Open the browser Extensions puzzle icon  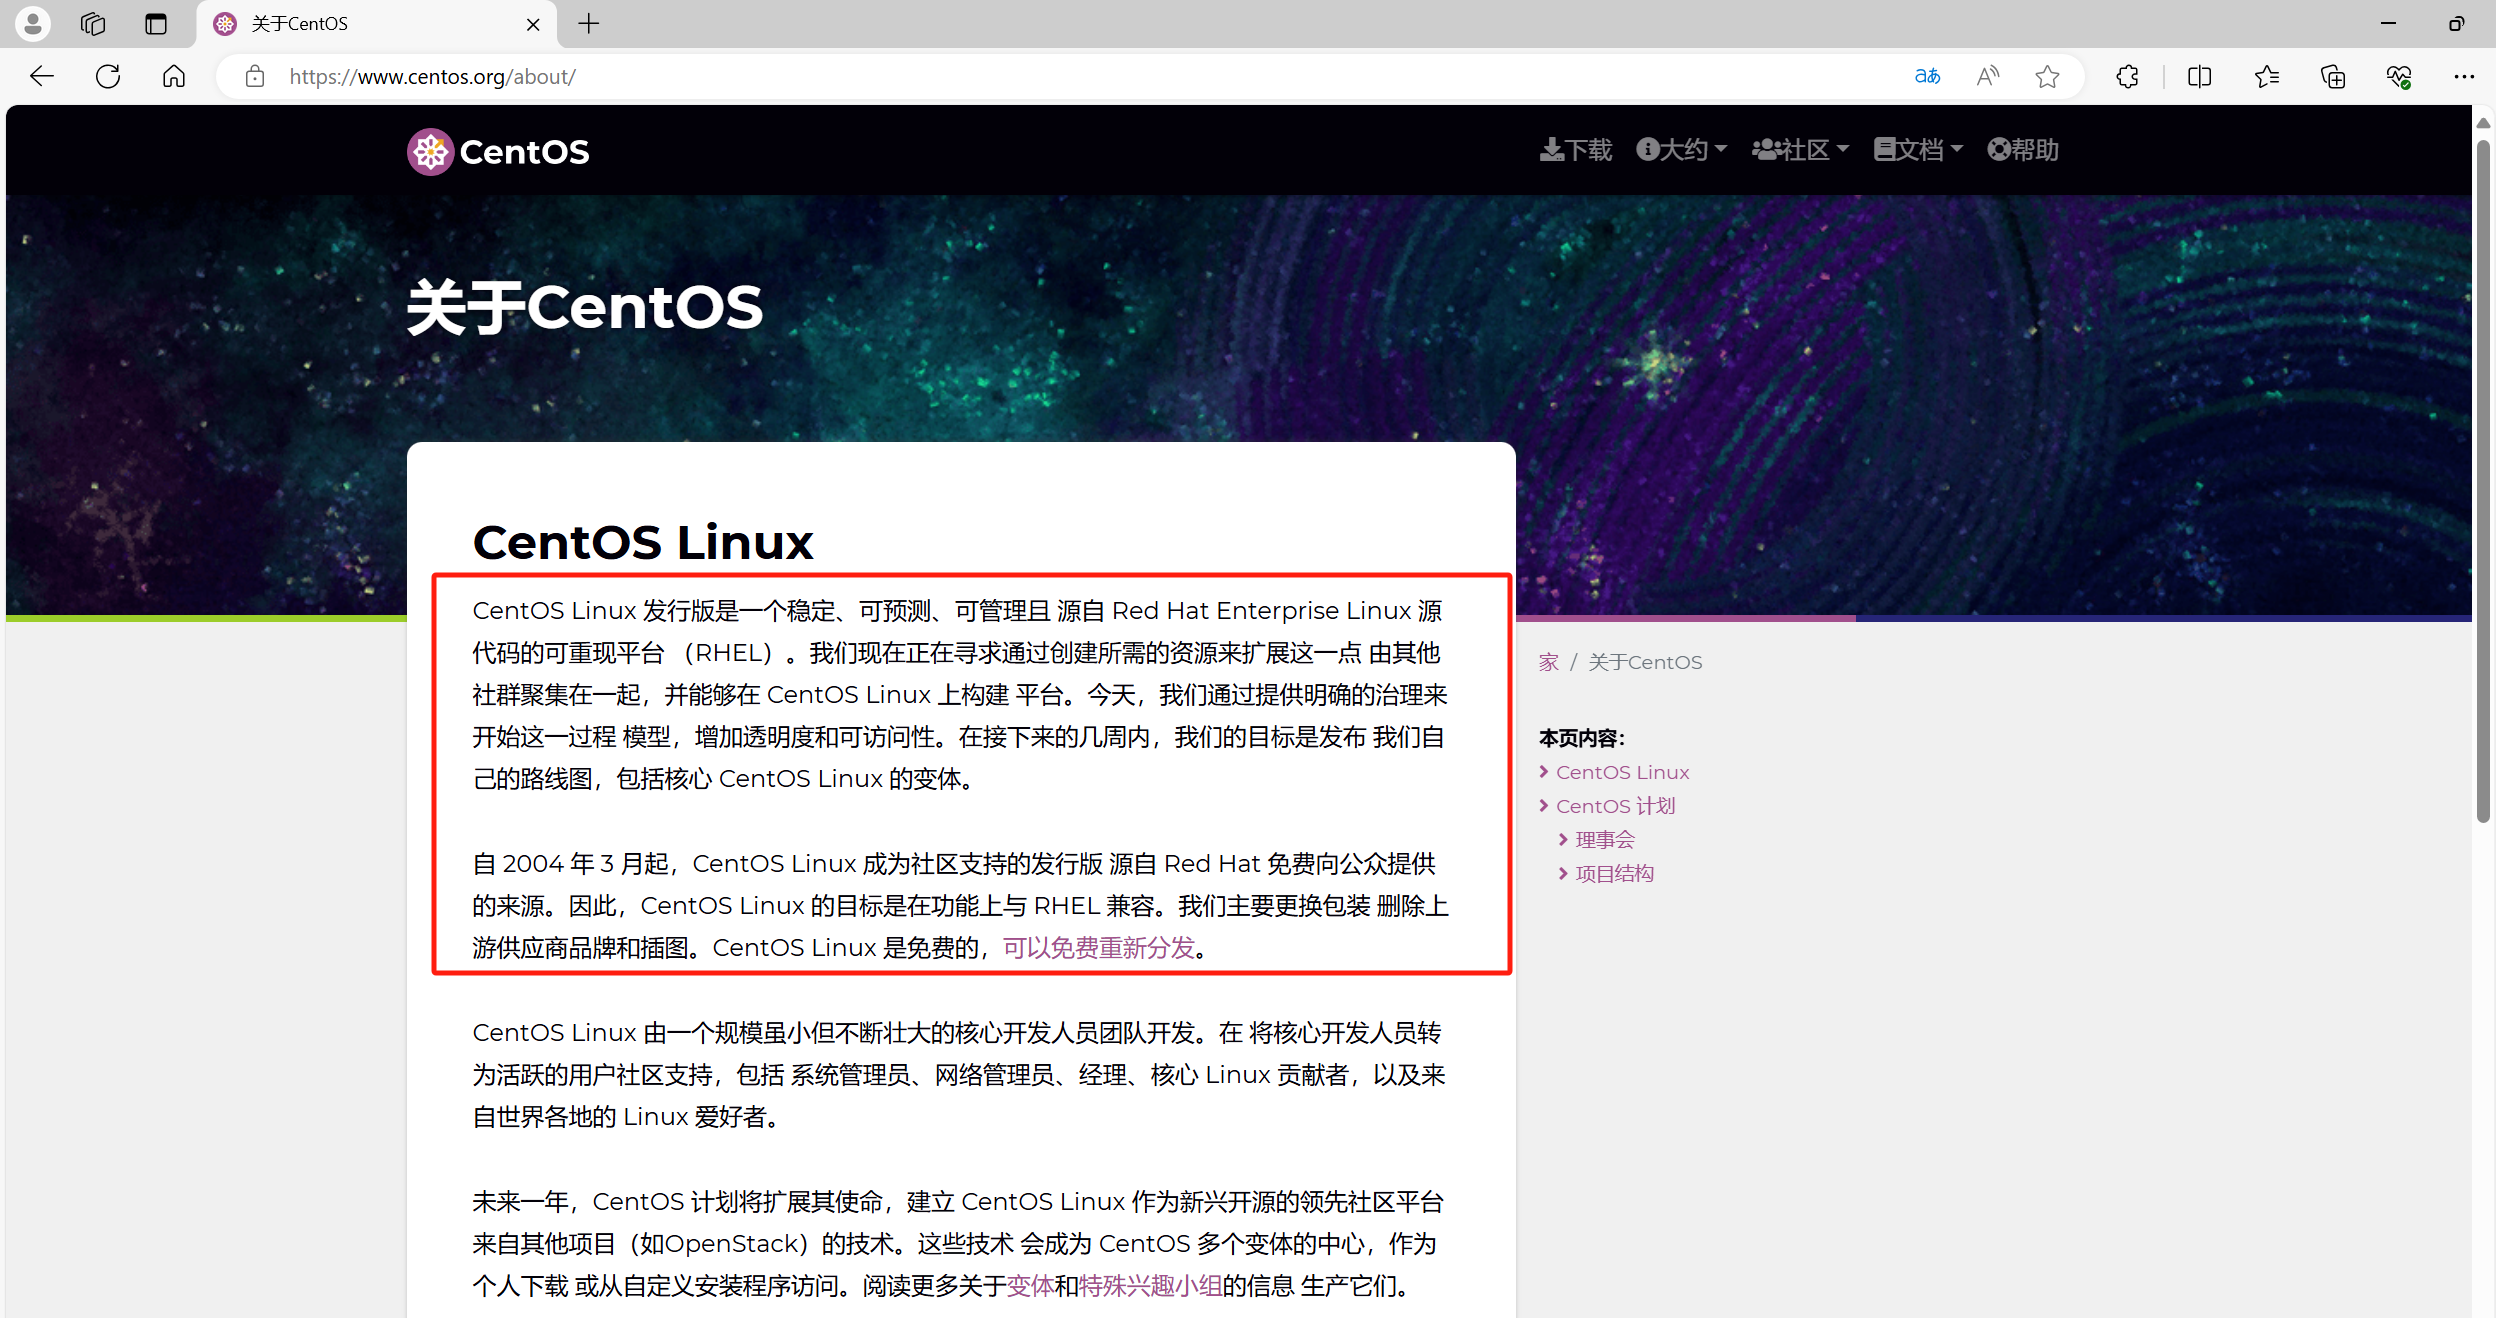point(2127,77)
